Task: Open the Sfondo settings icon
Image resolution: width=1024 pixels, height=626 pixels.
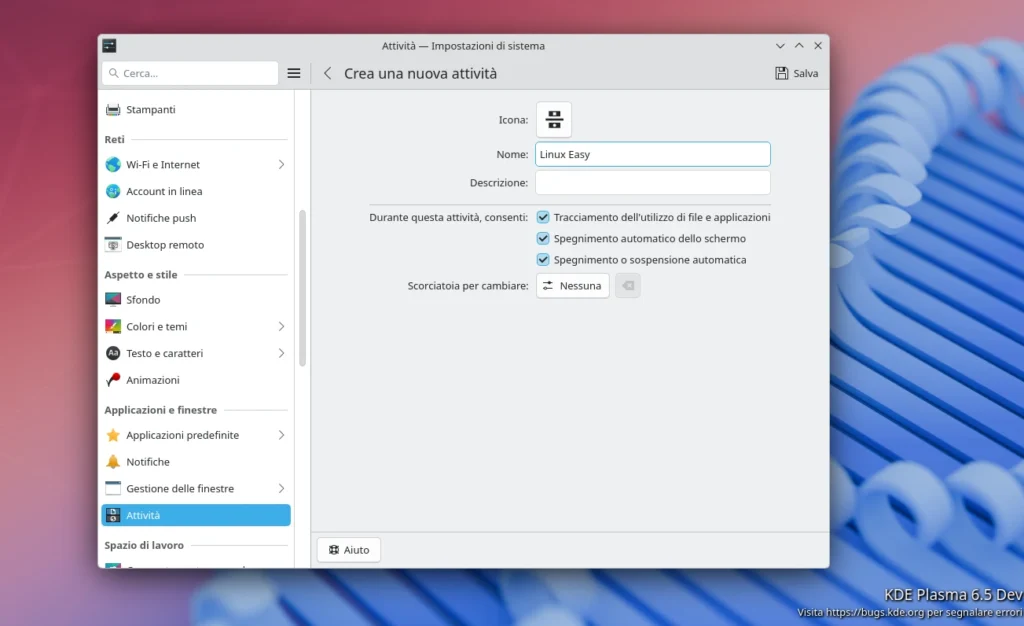Action: point(113,299)
